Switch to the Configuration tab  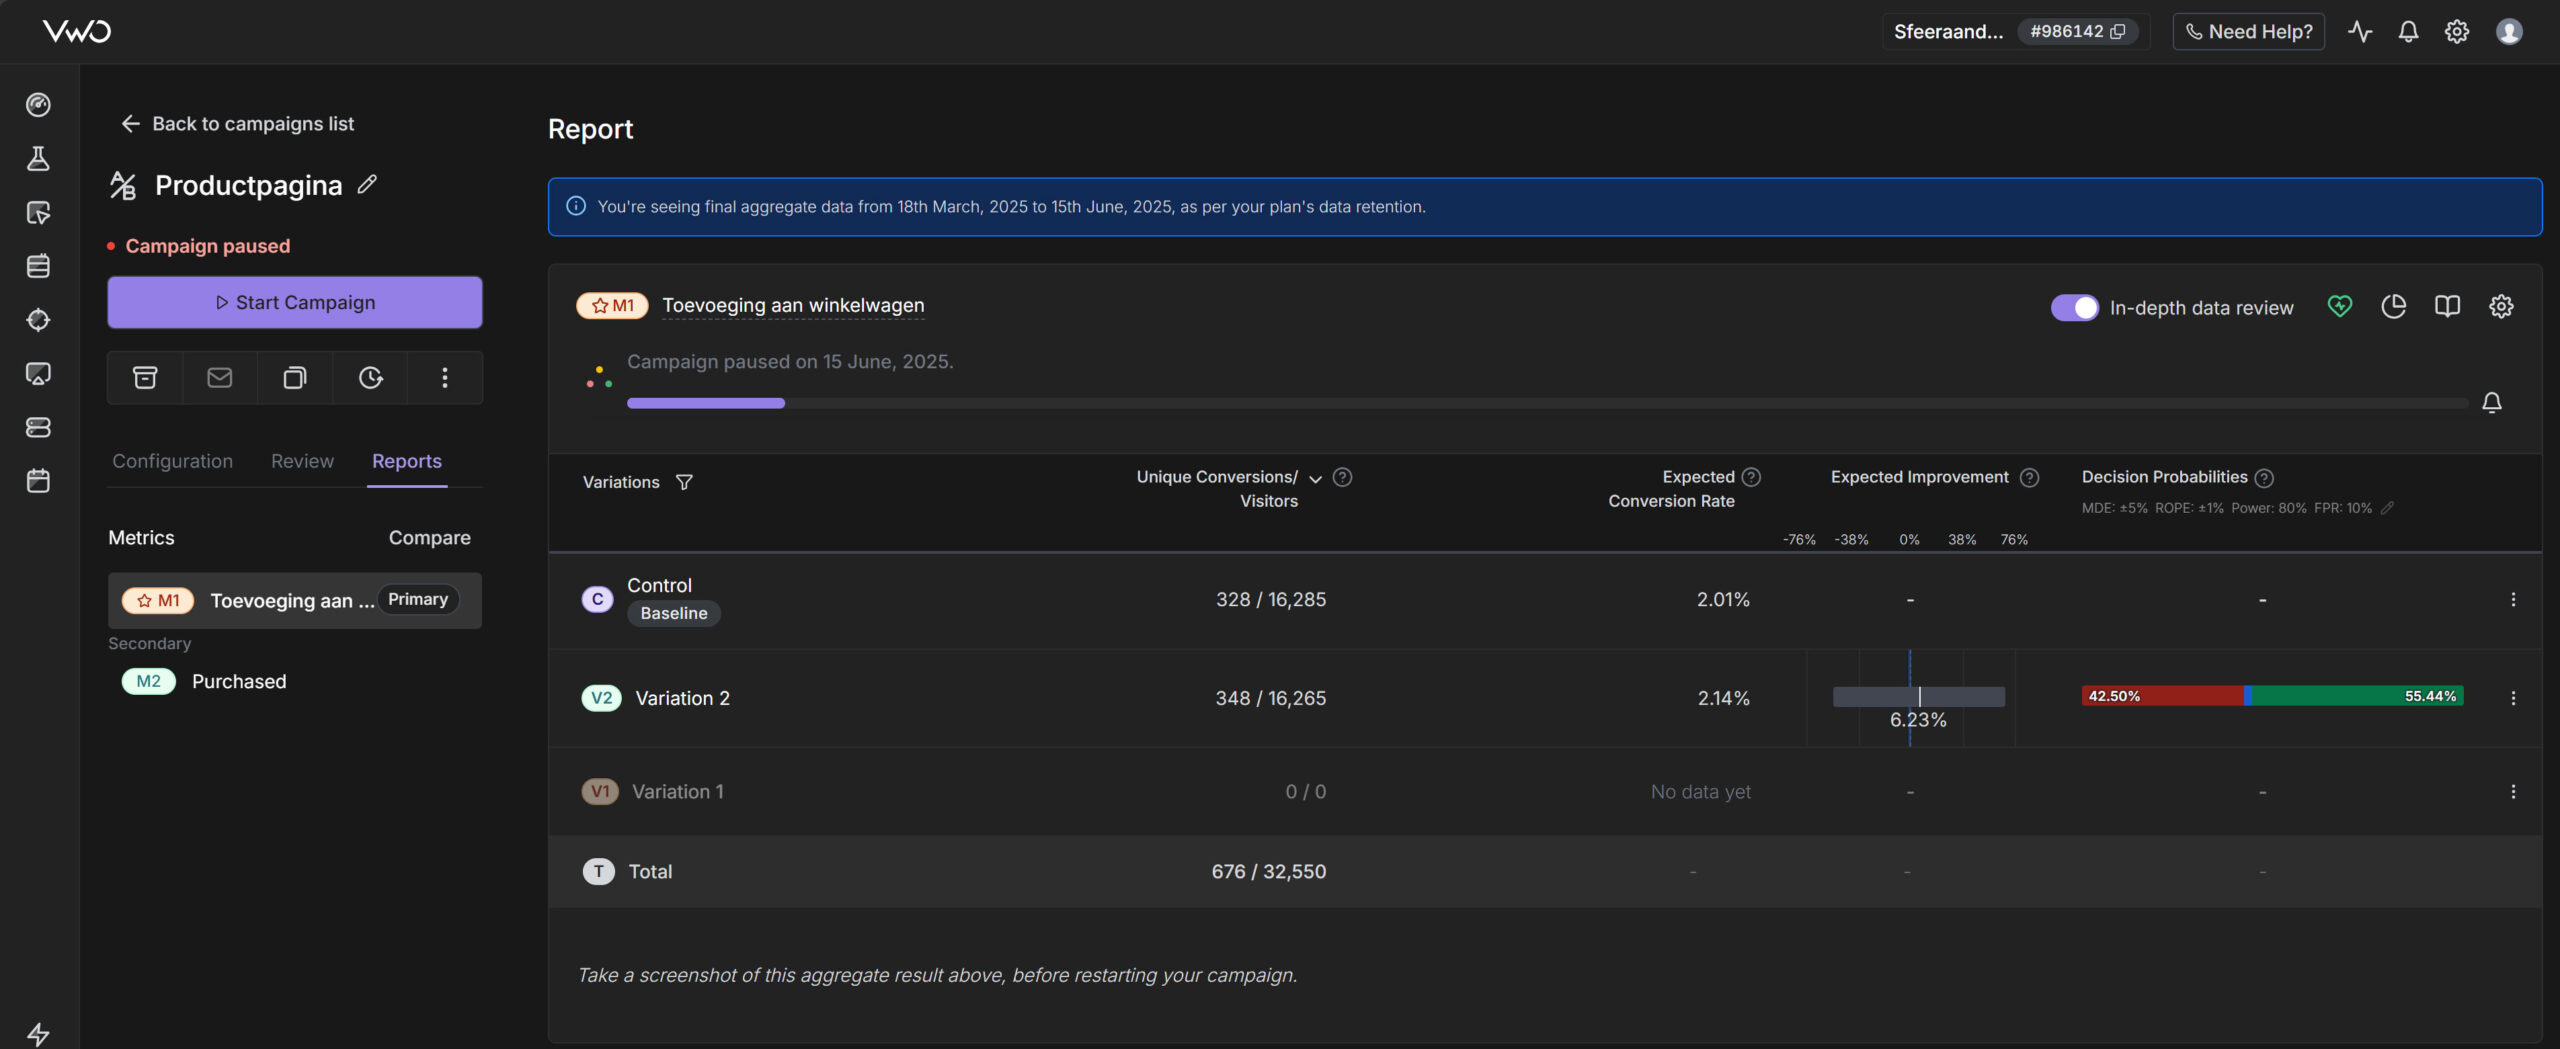(172, 461)
